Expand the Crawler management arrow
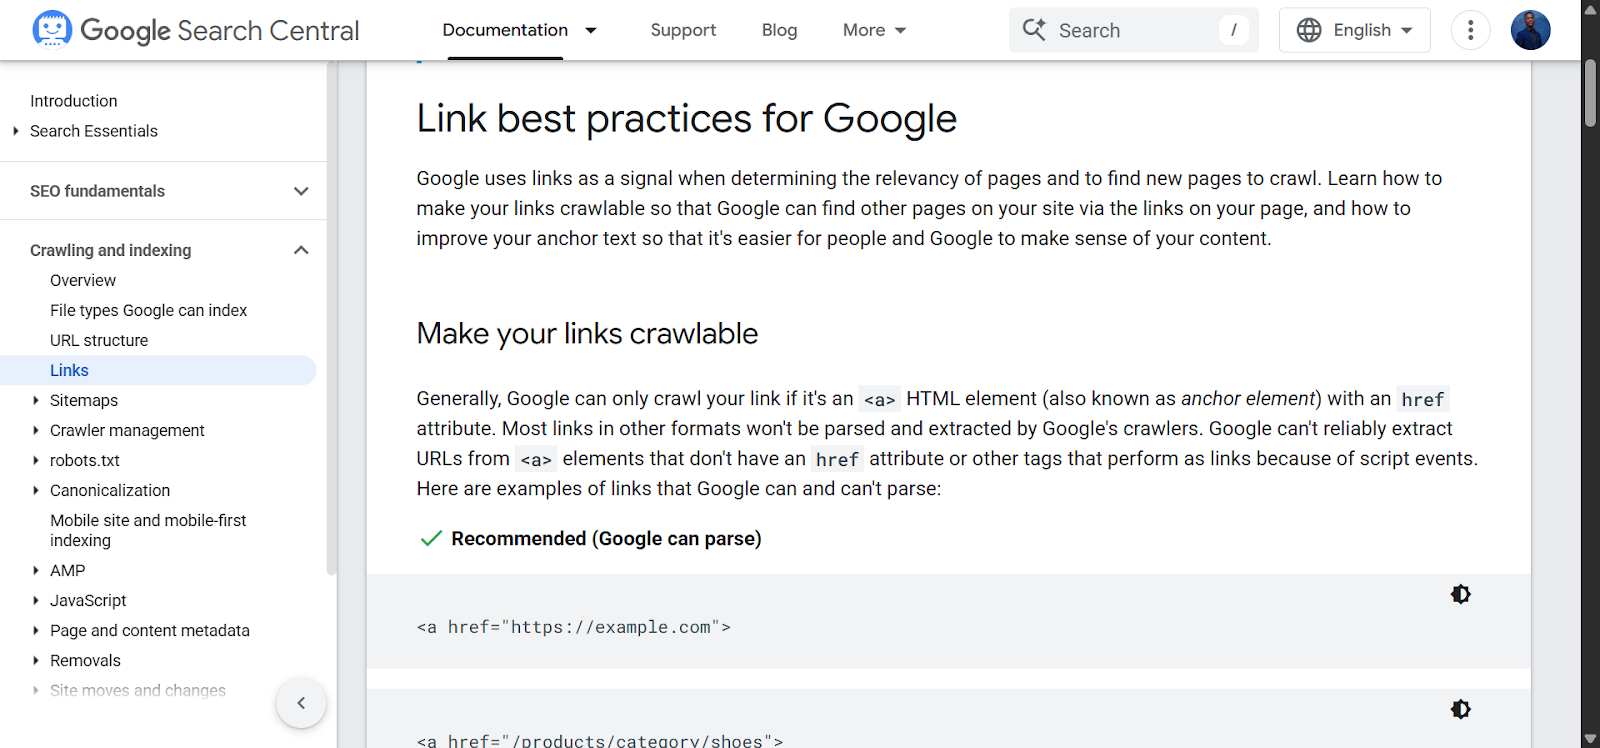The image size is (1600, 748). coord(36,430)
